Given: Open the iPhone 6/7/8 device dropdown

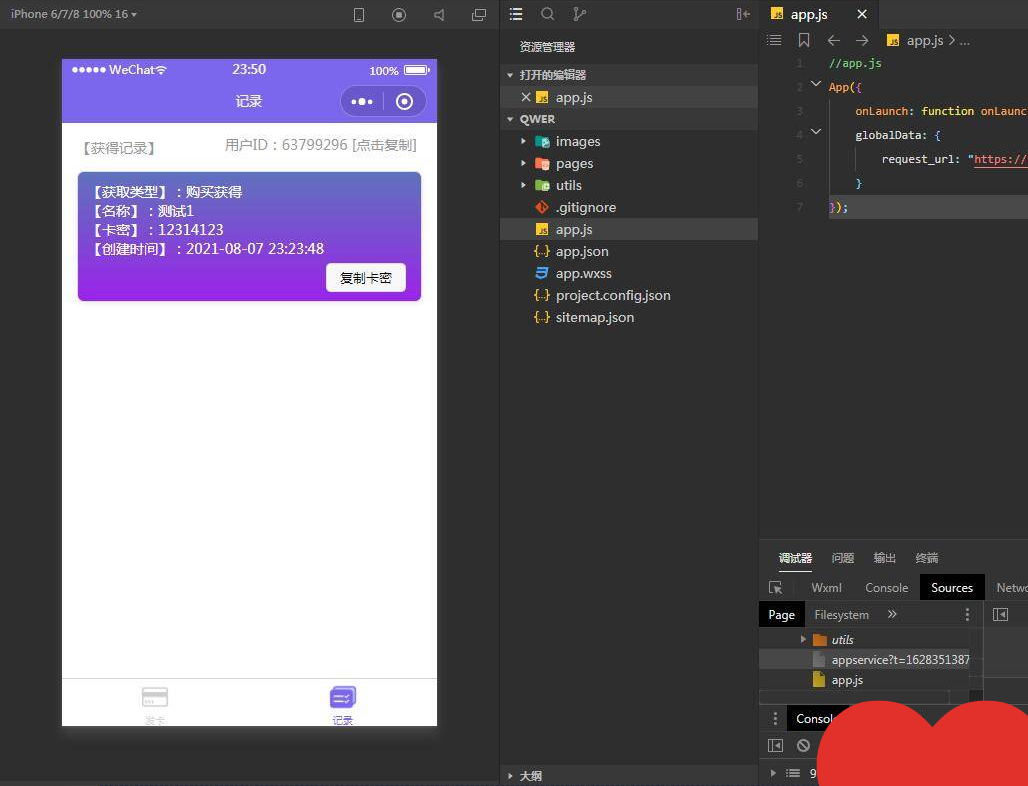Looking at the screenshot, I should 73,14.
